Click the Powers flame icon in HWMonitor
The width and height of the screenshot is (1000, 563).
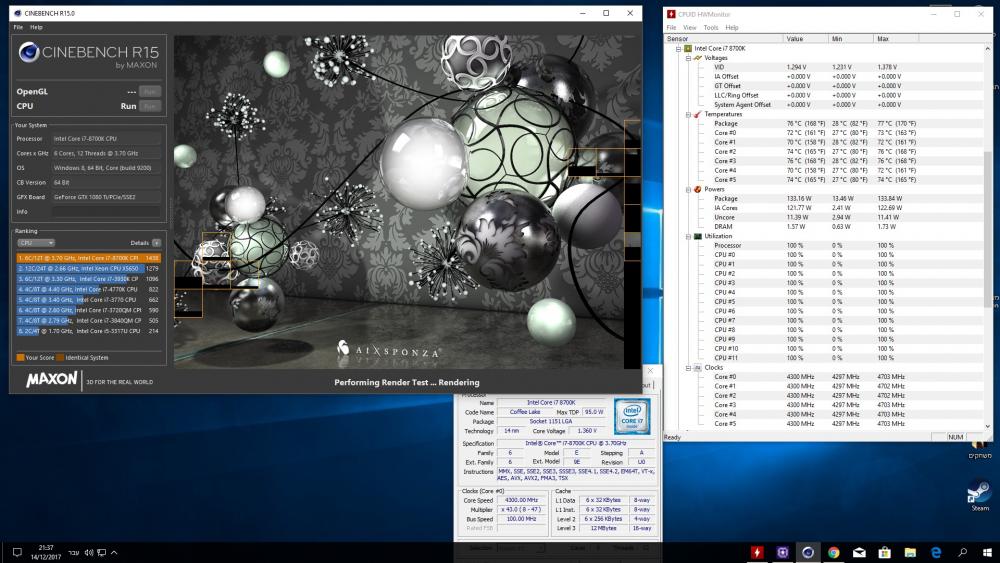(698, 189)
